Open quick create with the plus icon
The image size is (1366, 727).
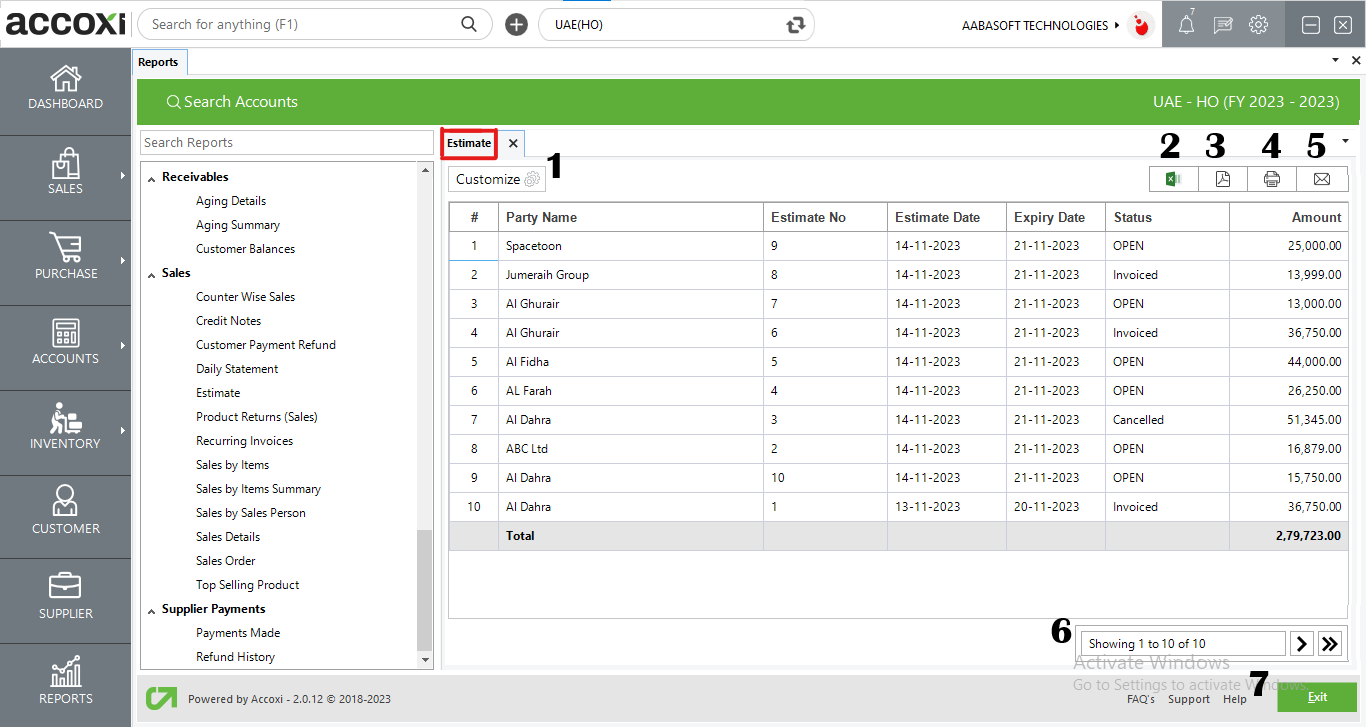pyautogui.click(x=516, y=23)
